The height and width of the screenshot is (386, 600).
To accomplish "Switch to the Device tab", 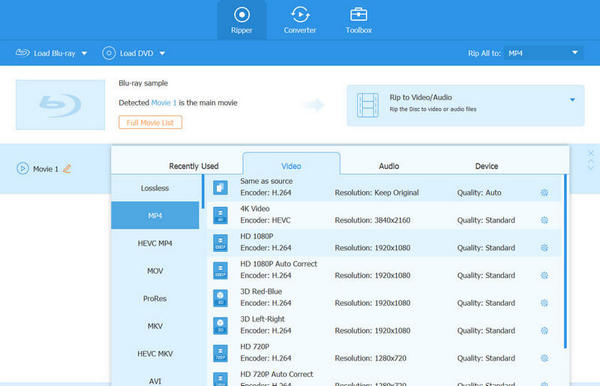I will (x=486, y=166).
